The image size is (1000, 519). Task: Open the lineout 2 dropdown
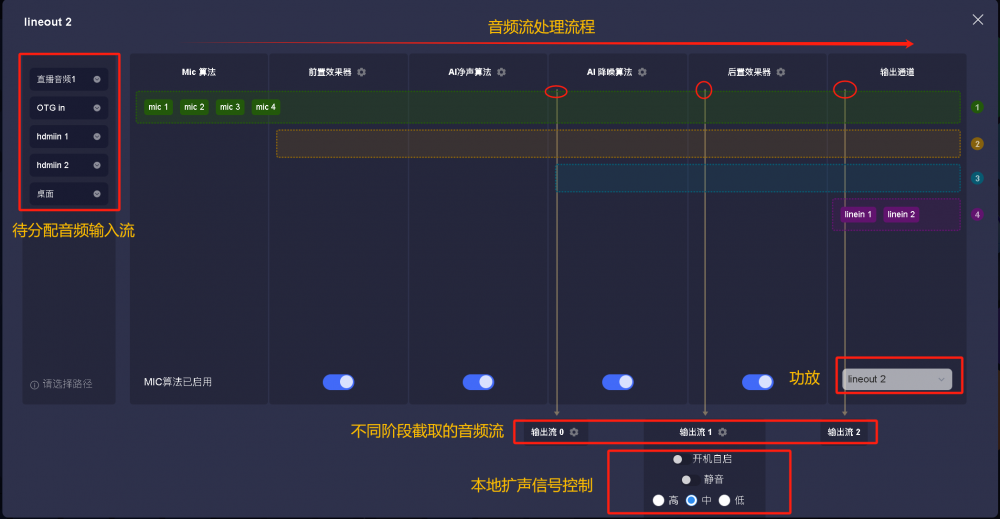[x=896, y=379]
